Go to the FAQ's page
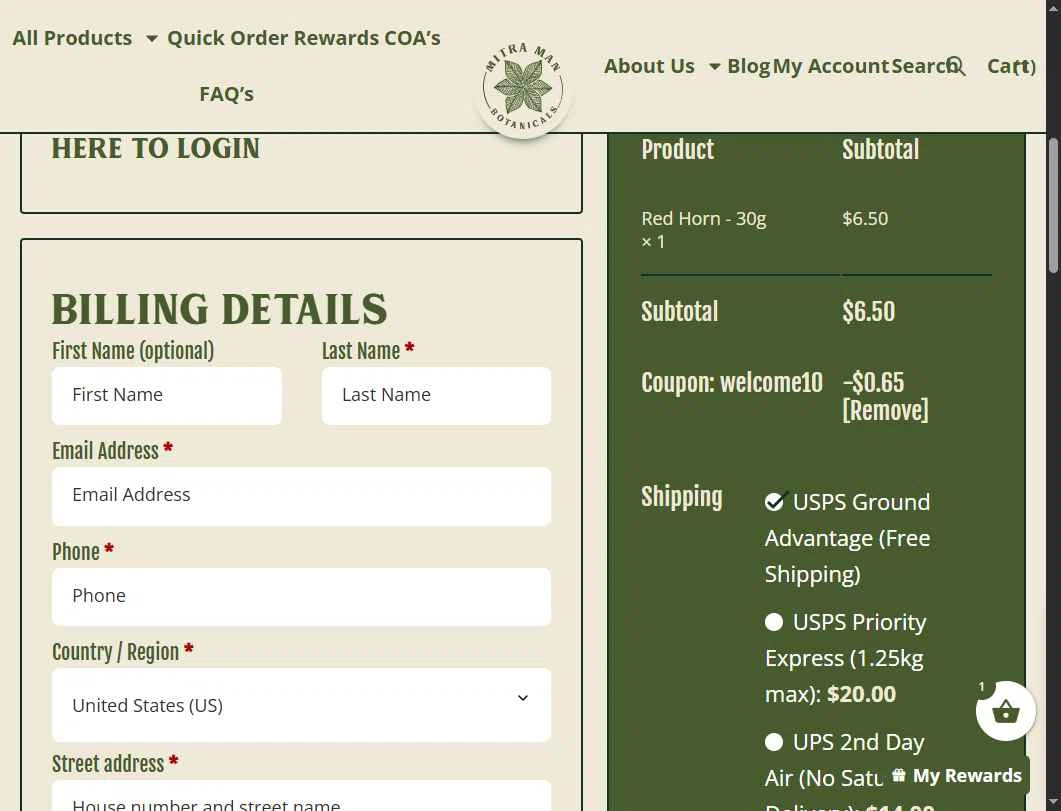1061x811 pixels. tap(227, 94)
